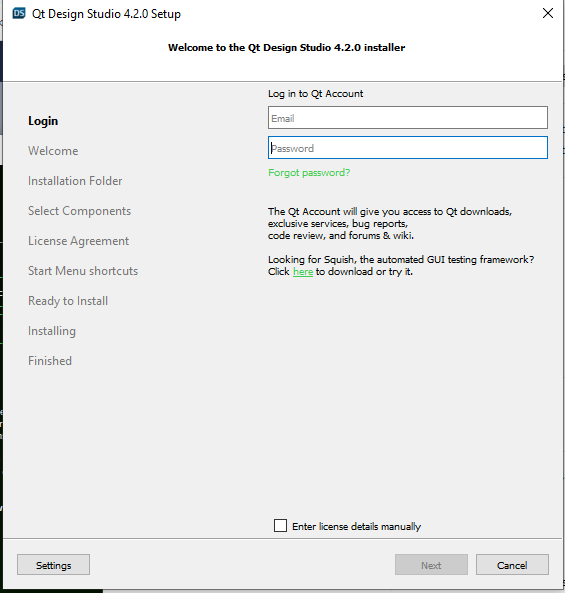Select the Ready to Install step

coord(68,301)
